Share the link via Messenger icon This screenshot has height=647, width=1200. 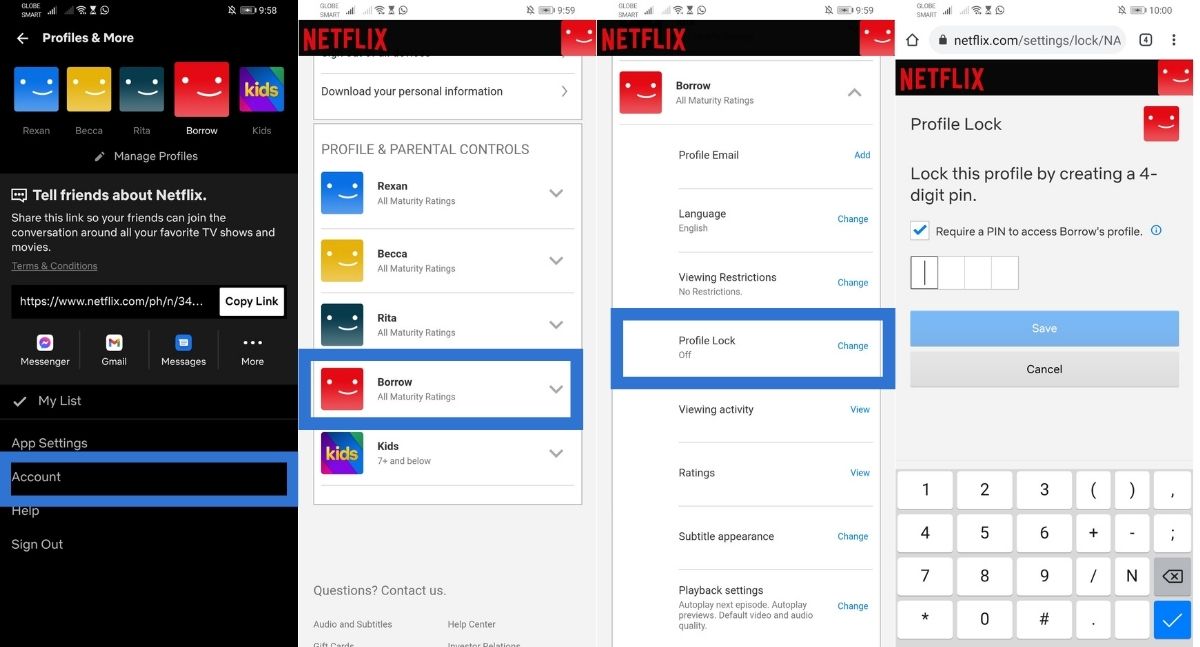tap(45, 343)
